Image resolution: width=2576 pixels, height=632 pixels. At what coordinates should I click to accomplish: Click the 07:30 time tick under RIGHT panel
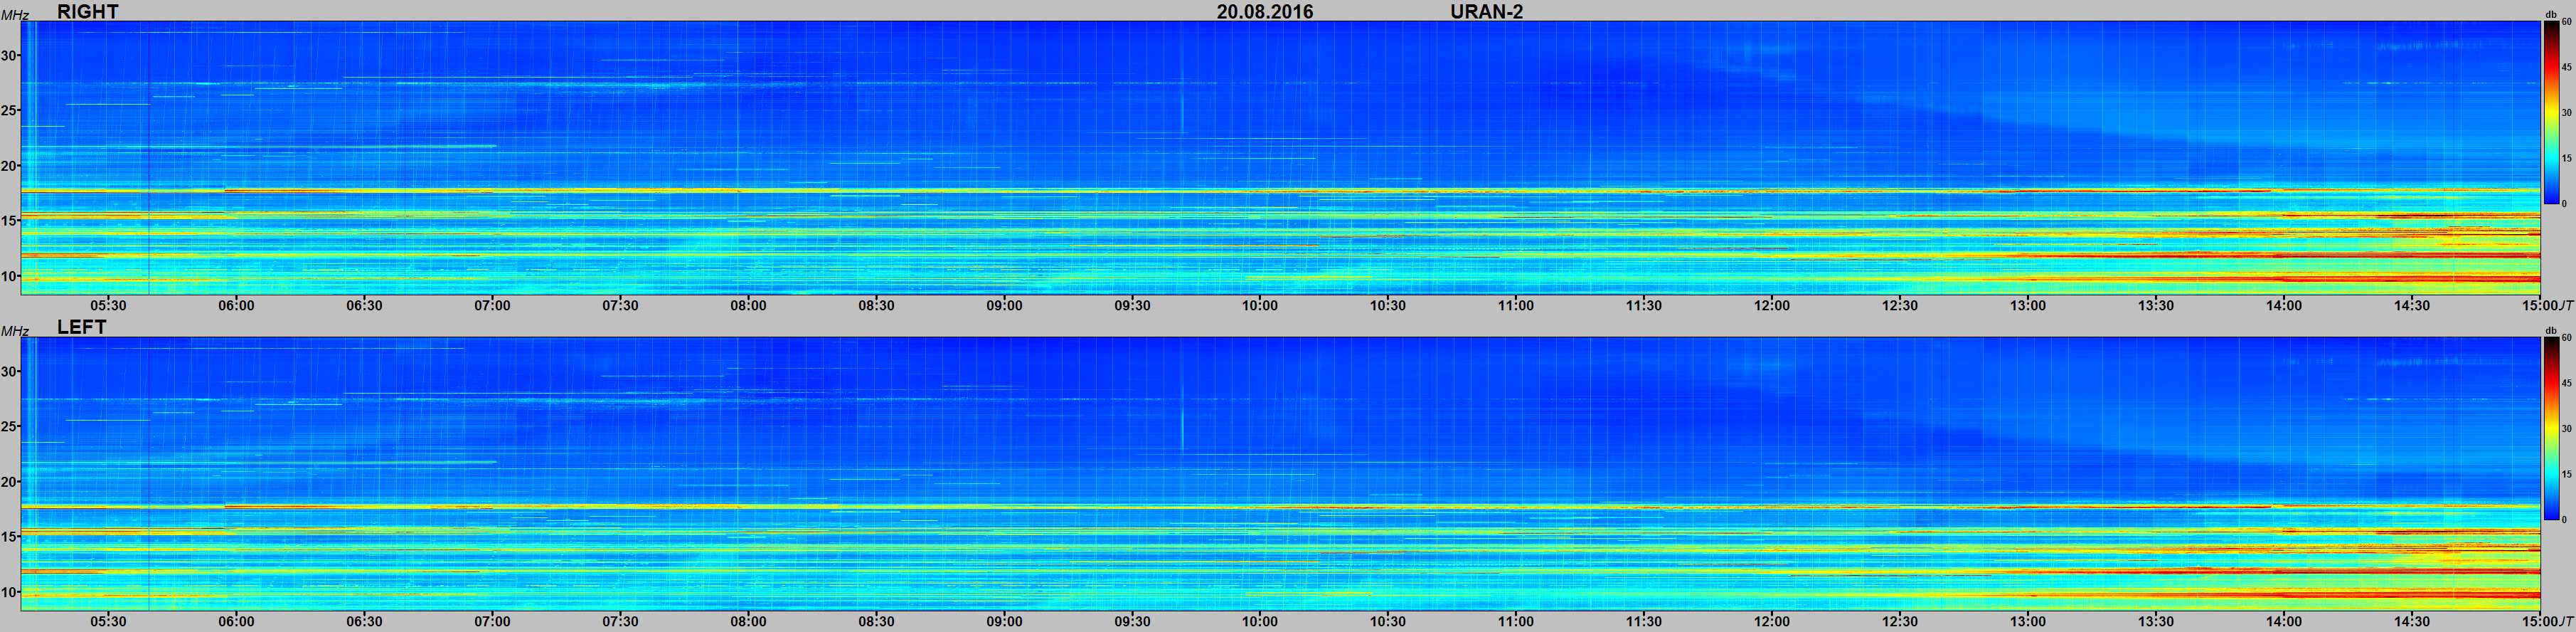point(620,305)
